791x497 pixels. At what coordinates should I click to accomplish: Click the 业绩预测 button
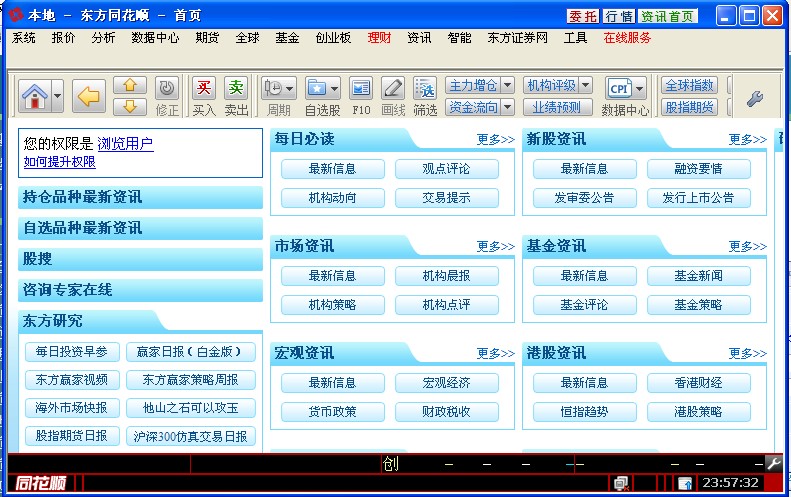pyautogui.click(x=557, y=107)
